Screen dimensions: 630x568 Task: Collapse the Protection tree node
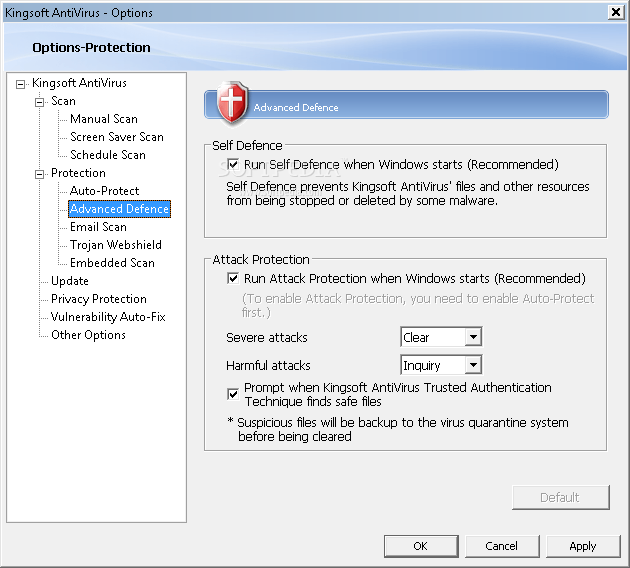(x=39, y=174)
